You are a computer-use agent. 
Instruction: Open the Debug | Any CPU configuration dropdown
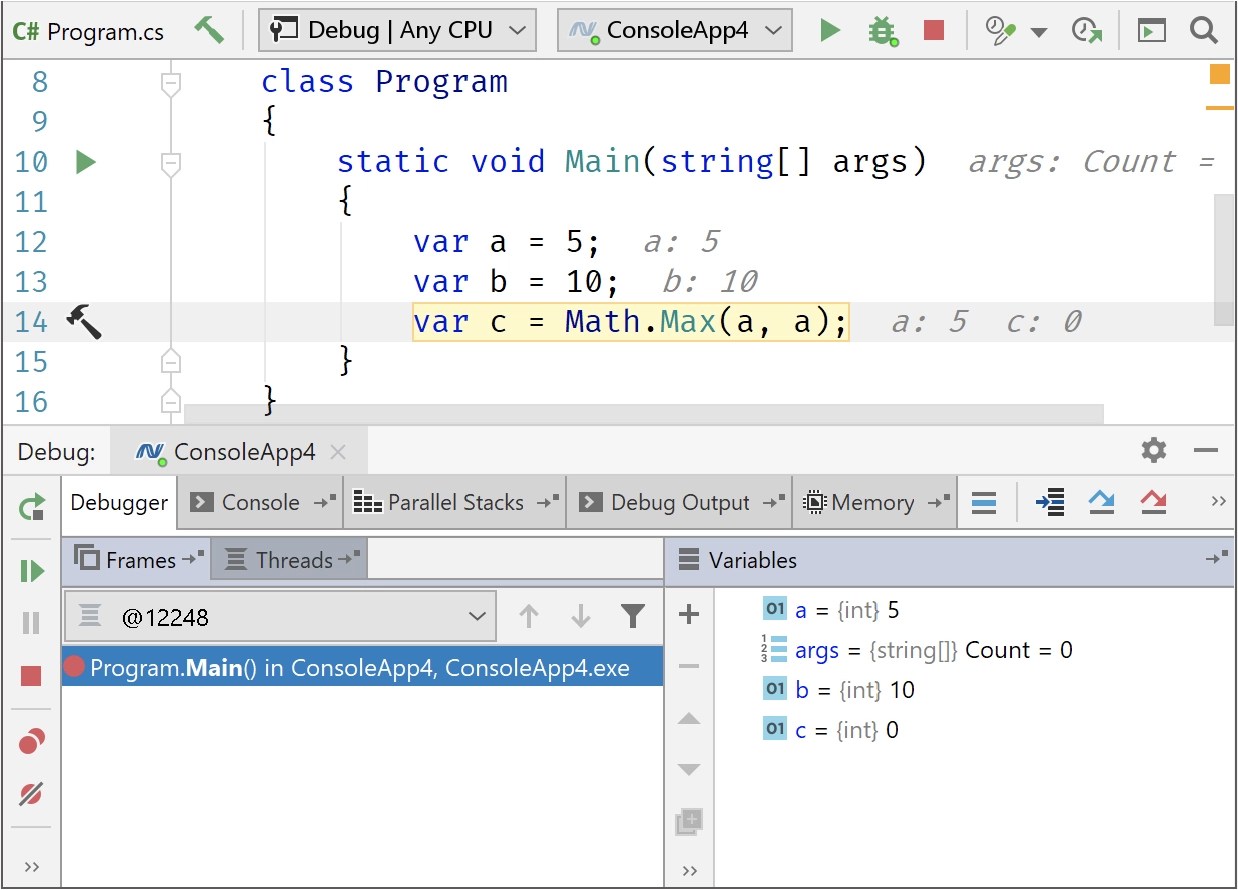(x=396, y=30)
